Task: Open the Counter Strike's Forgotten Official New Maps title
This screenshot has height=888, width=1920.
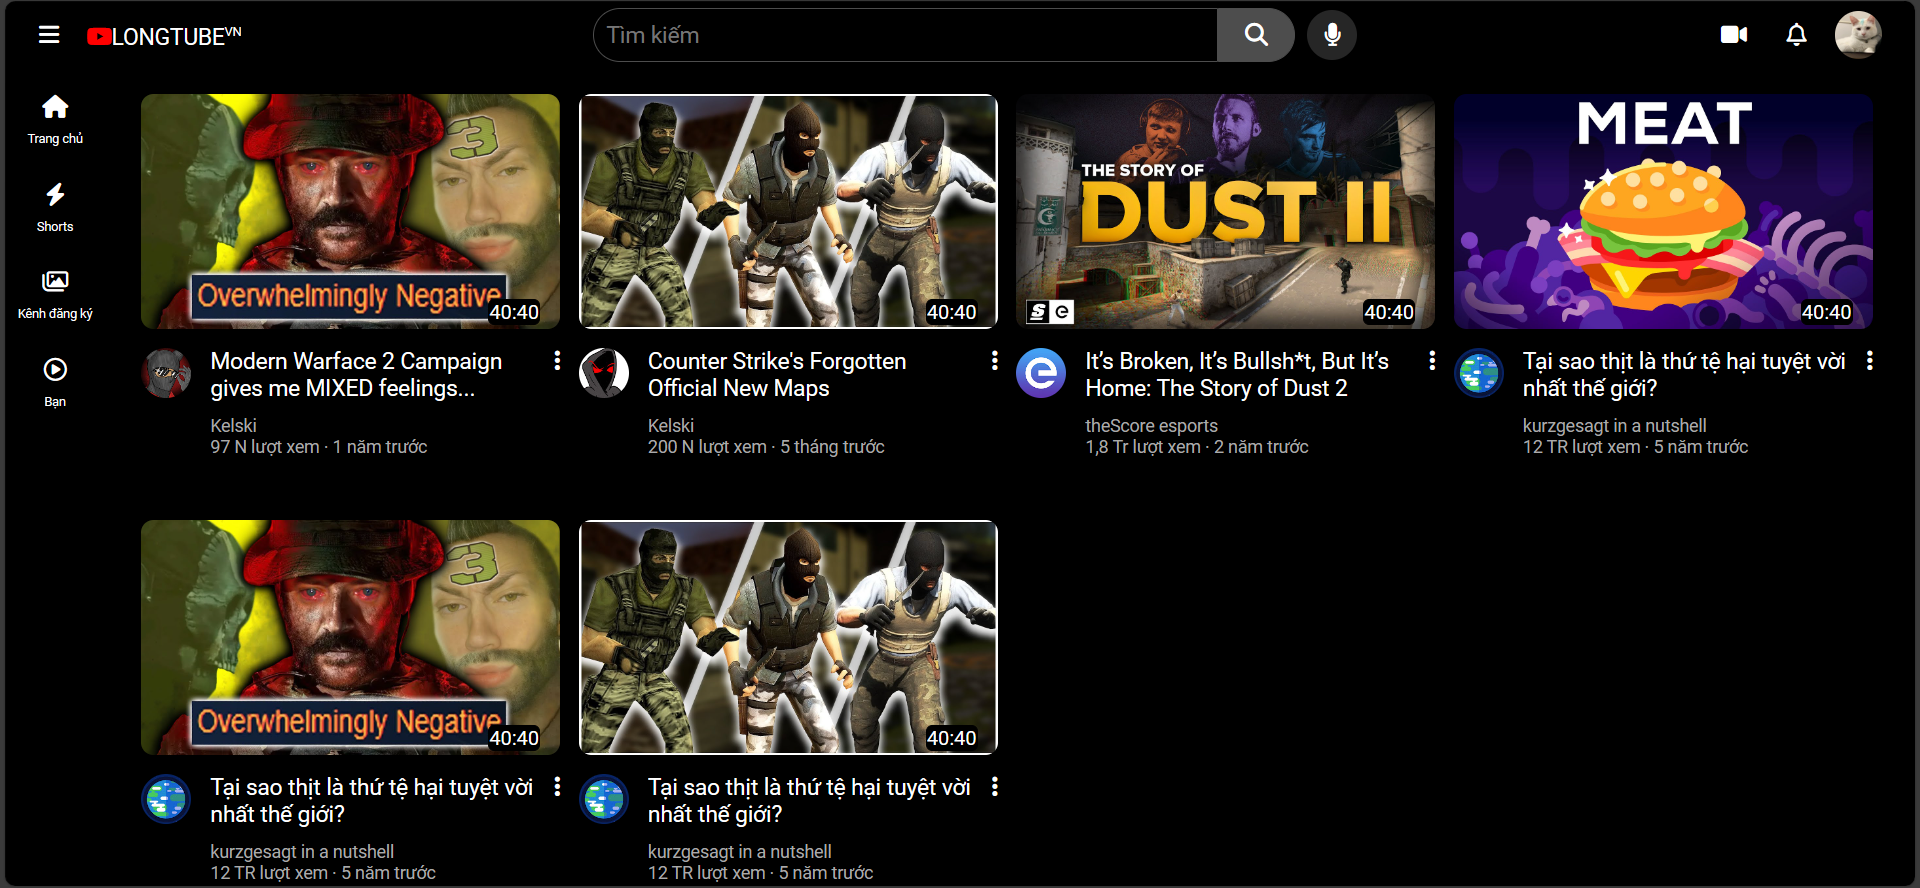Action: [x=776, y=375]
